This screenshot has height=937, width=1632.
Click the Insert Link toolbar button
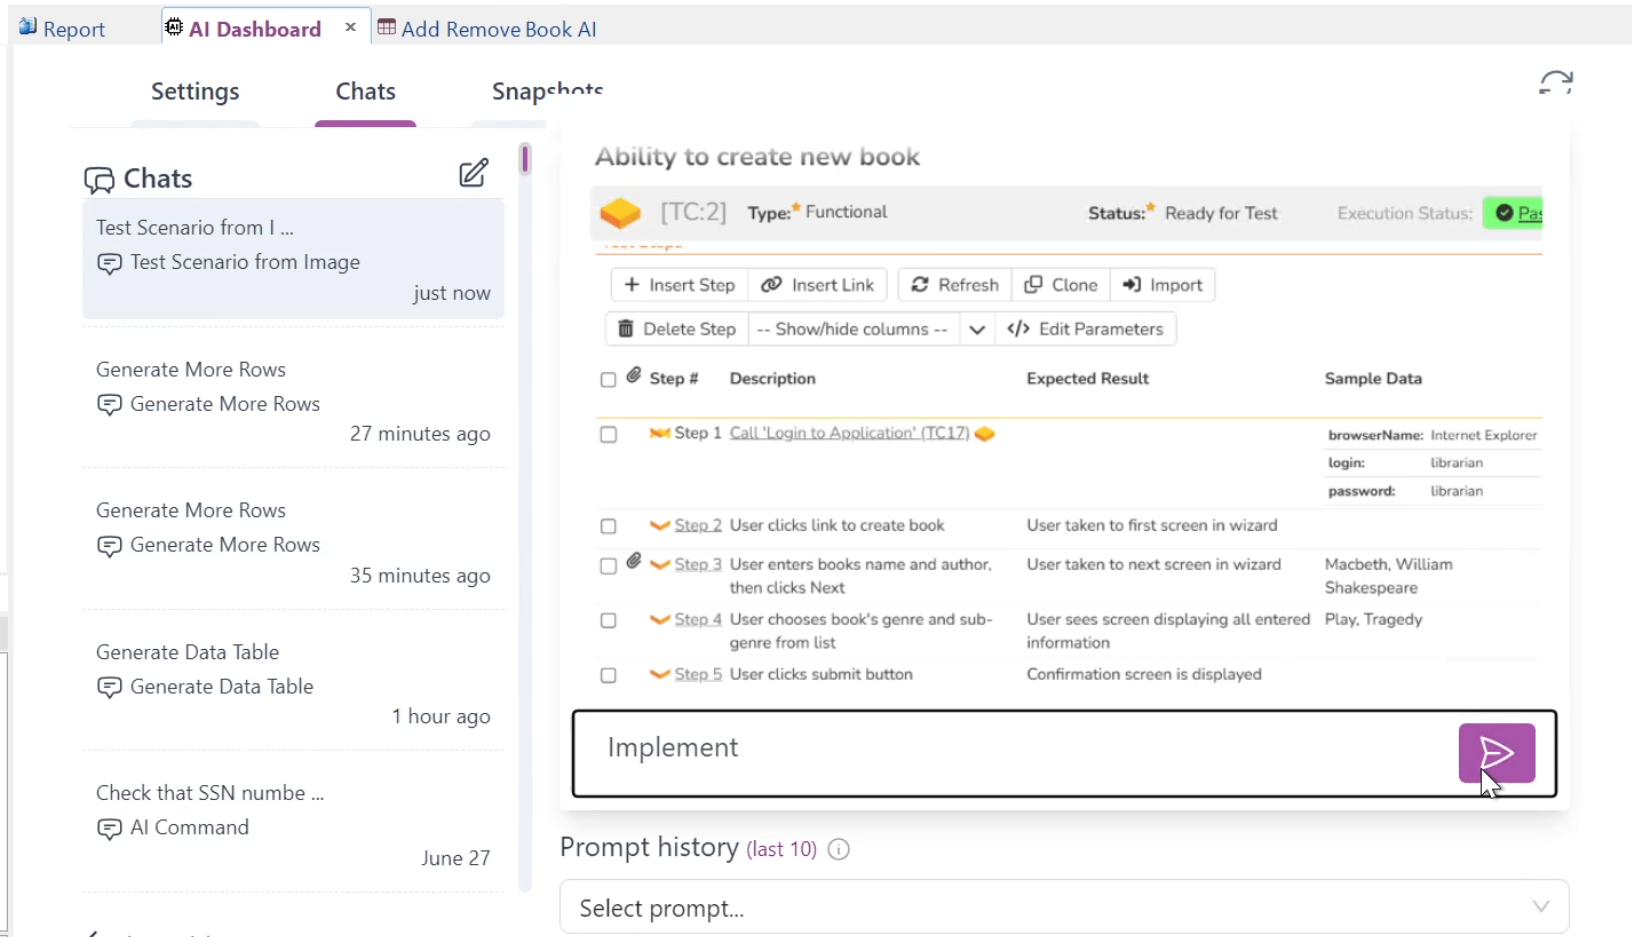tap(818, 285)
